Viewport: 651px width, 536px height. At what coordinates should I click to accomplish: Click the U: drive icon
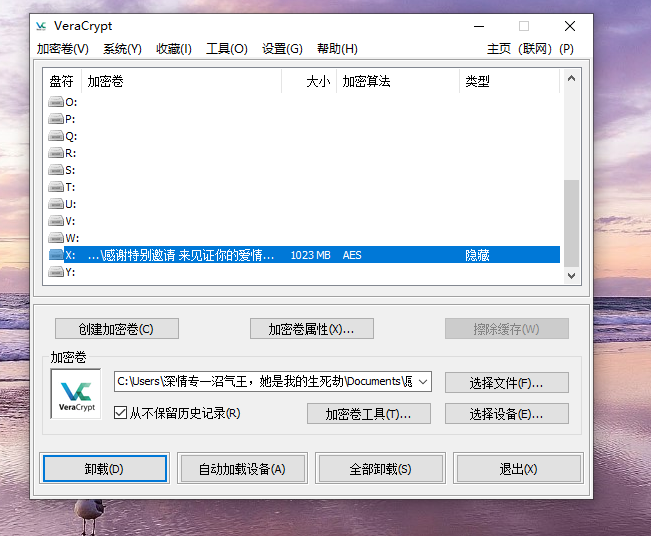56,204
